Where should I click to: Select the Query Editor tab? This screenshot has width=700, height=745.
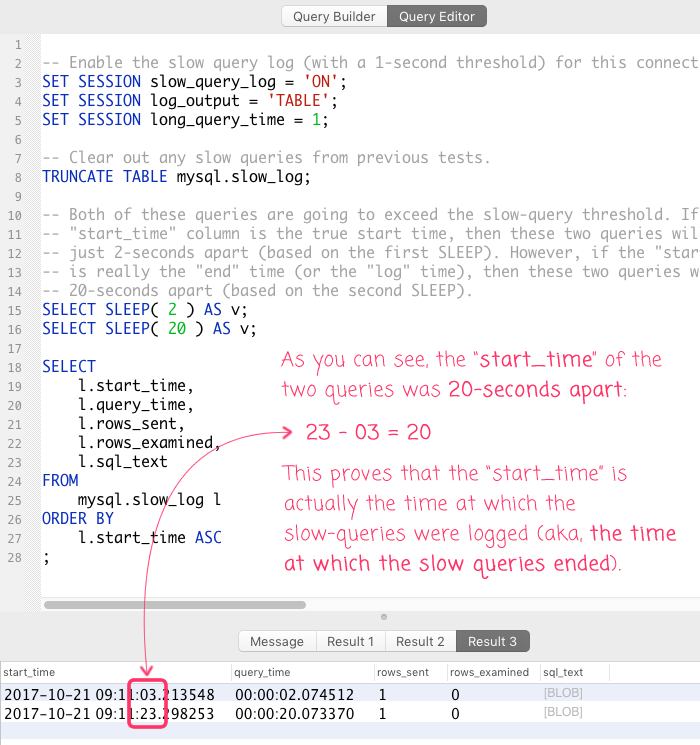437,16
